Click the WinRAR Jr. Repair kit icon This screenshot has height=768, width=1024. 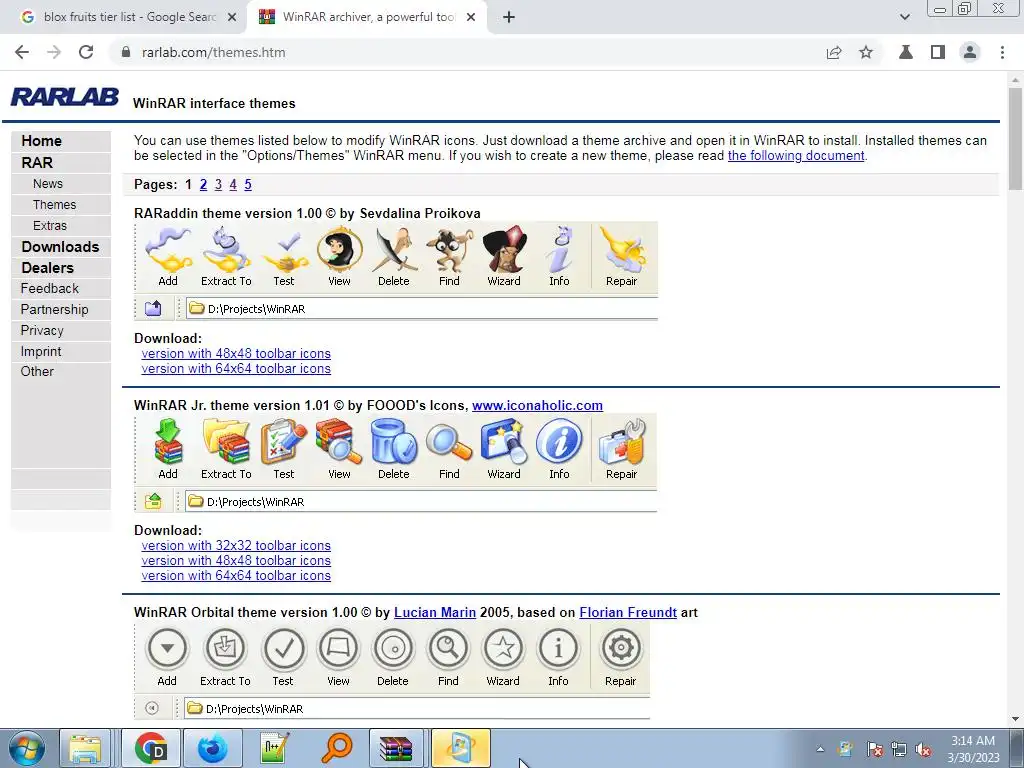(622, 441)
